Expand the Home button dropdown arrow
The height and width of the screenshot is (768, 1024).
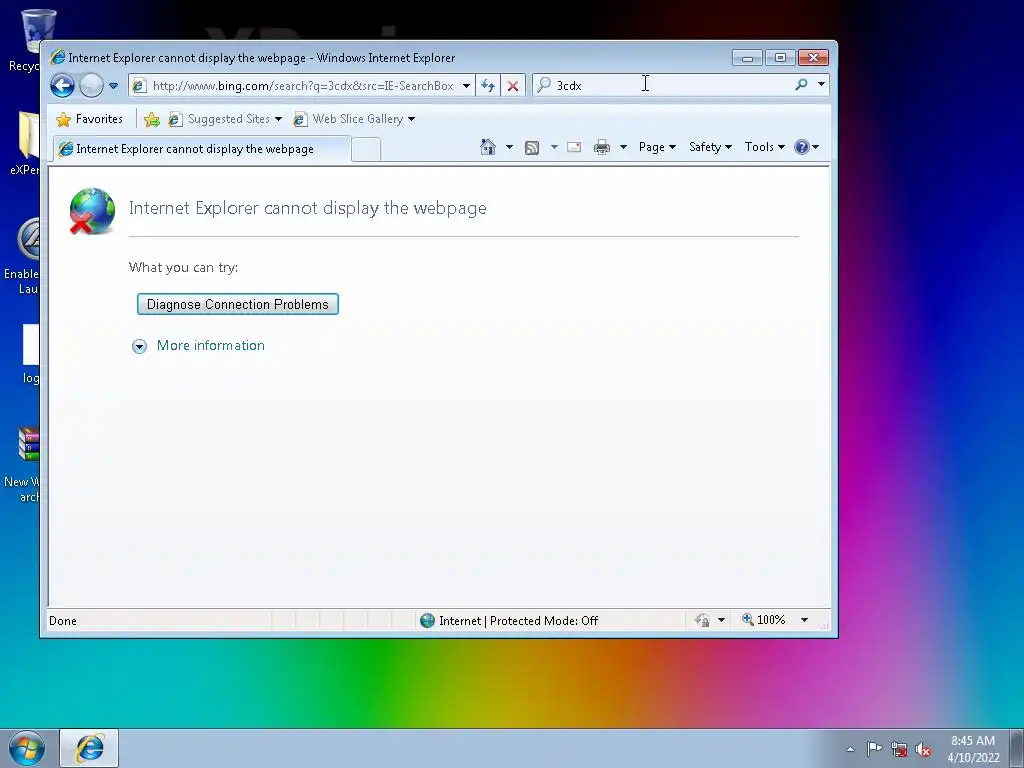[x=509, y=147]
